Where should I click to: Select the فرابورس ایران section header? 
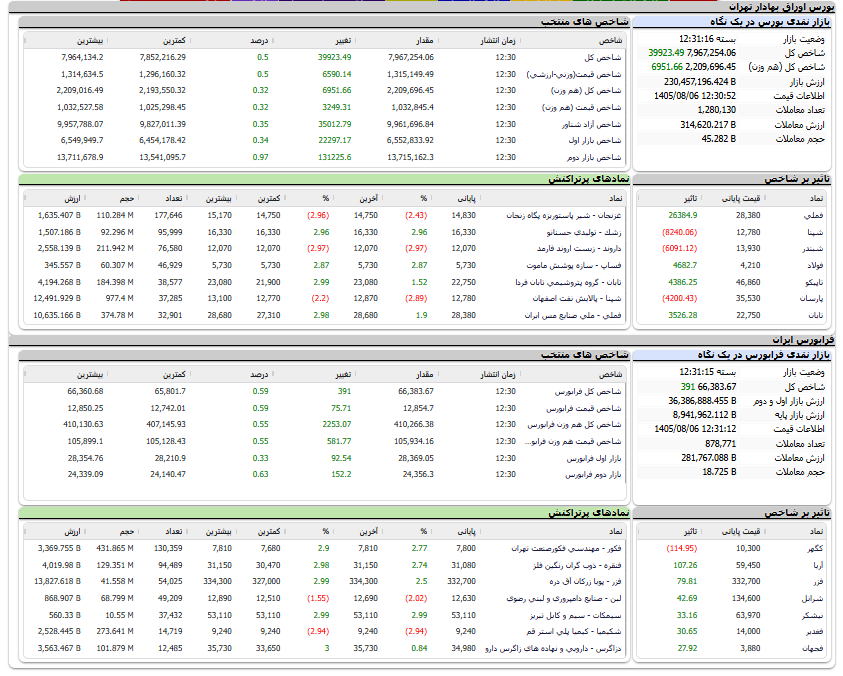pyautogui.click(x=803, y=340)
